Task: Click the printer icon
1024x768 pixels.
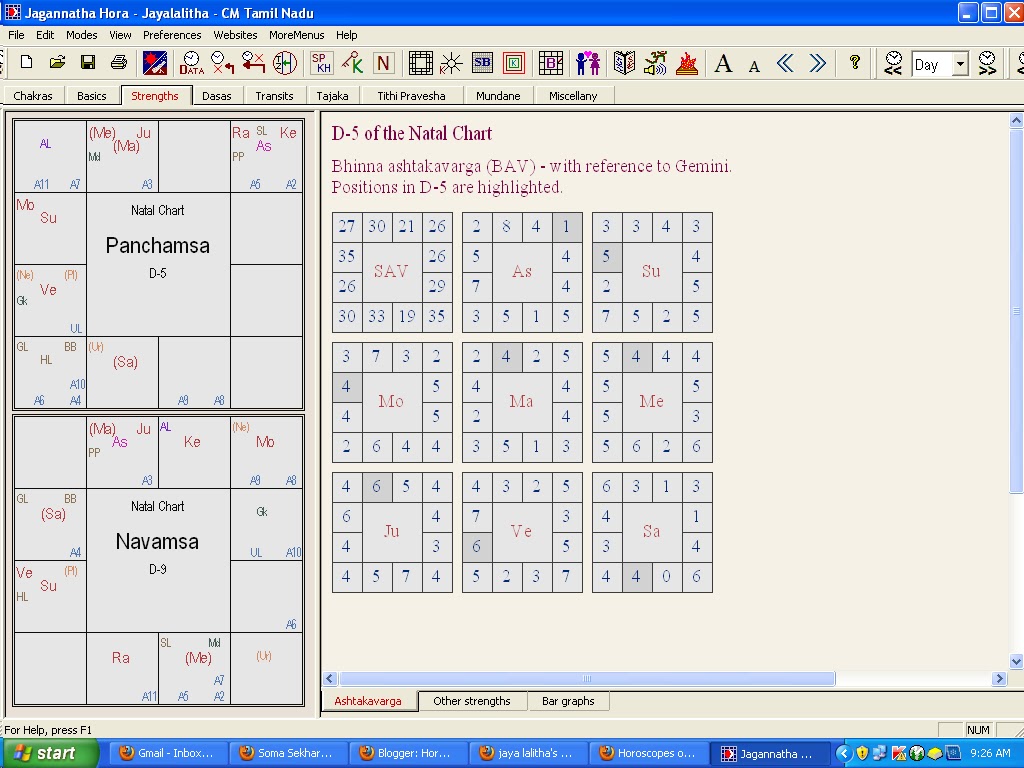Action: (118, 63)
